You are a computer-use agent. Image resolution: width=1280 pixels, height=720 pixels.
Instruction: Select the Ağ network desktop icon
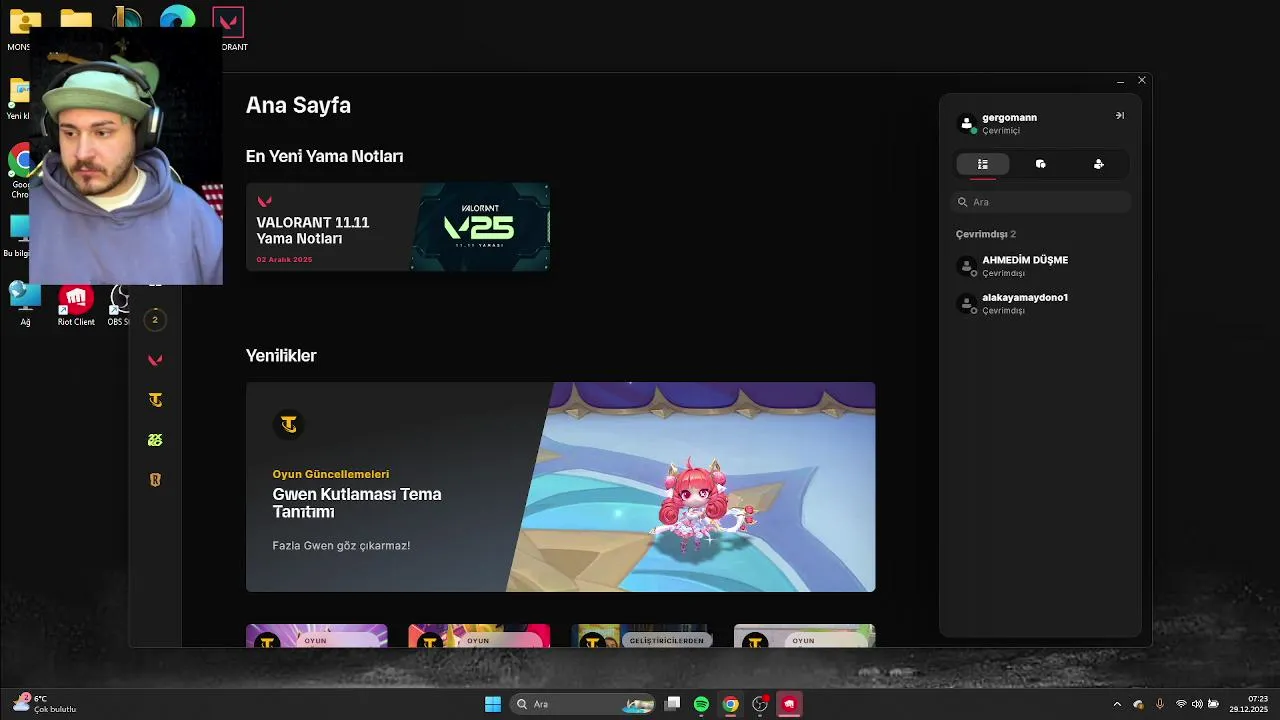pos(25,305)
